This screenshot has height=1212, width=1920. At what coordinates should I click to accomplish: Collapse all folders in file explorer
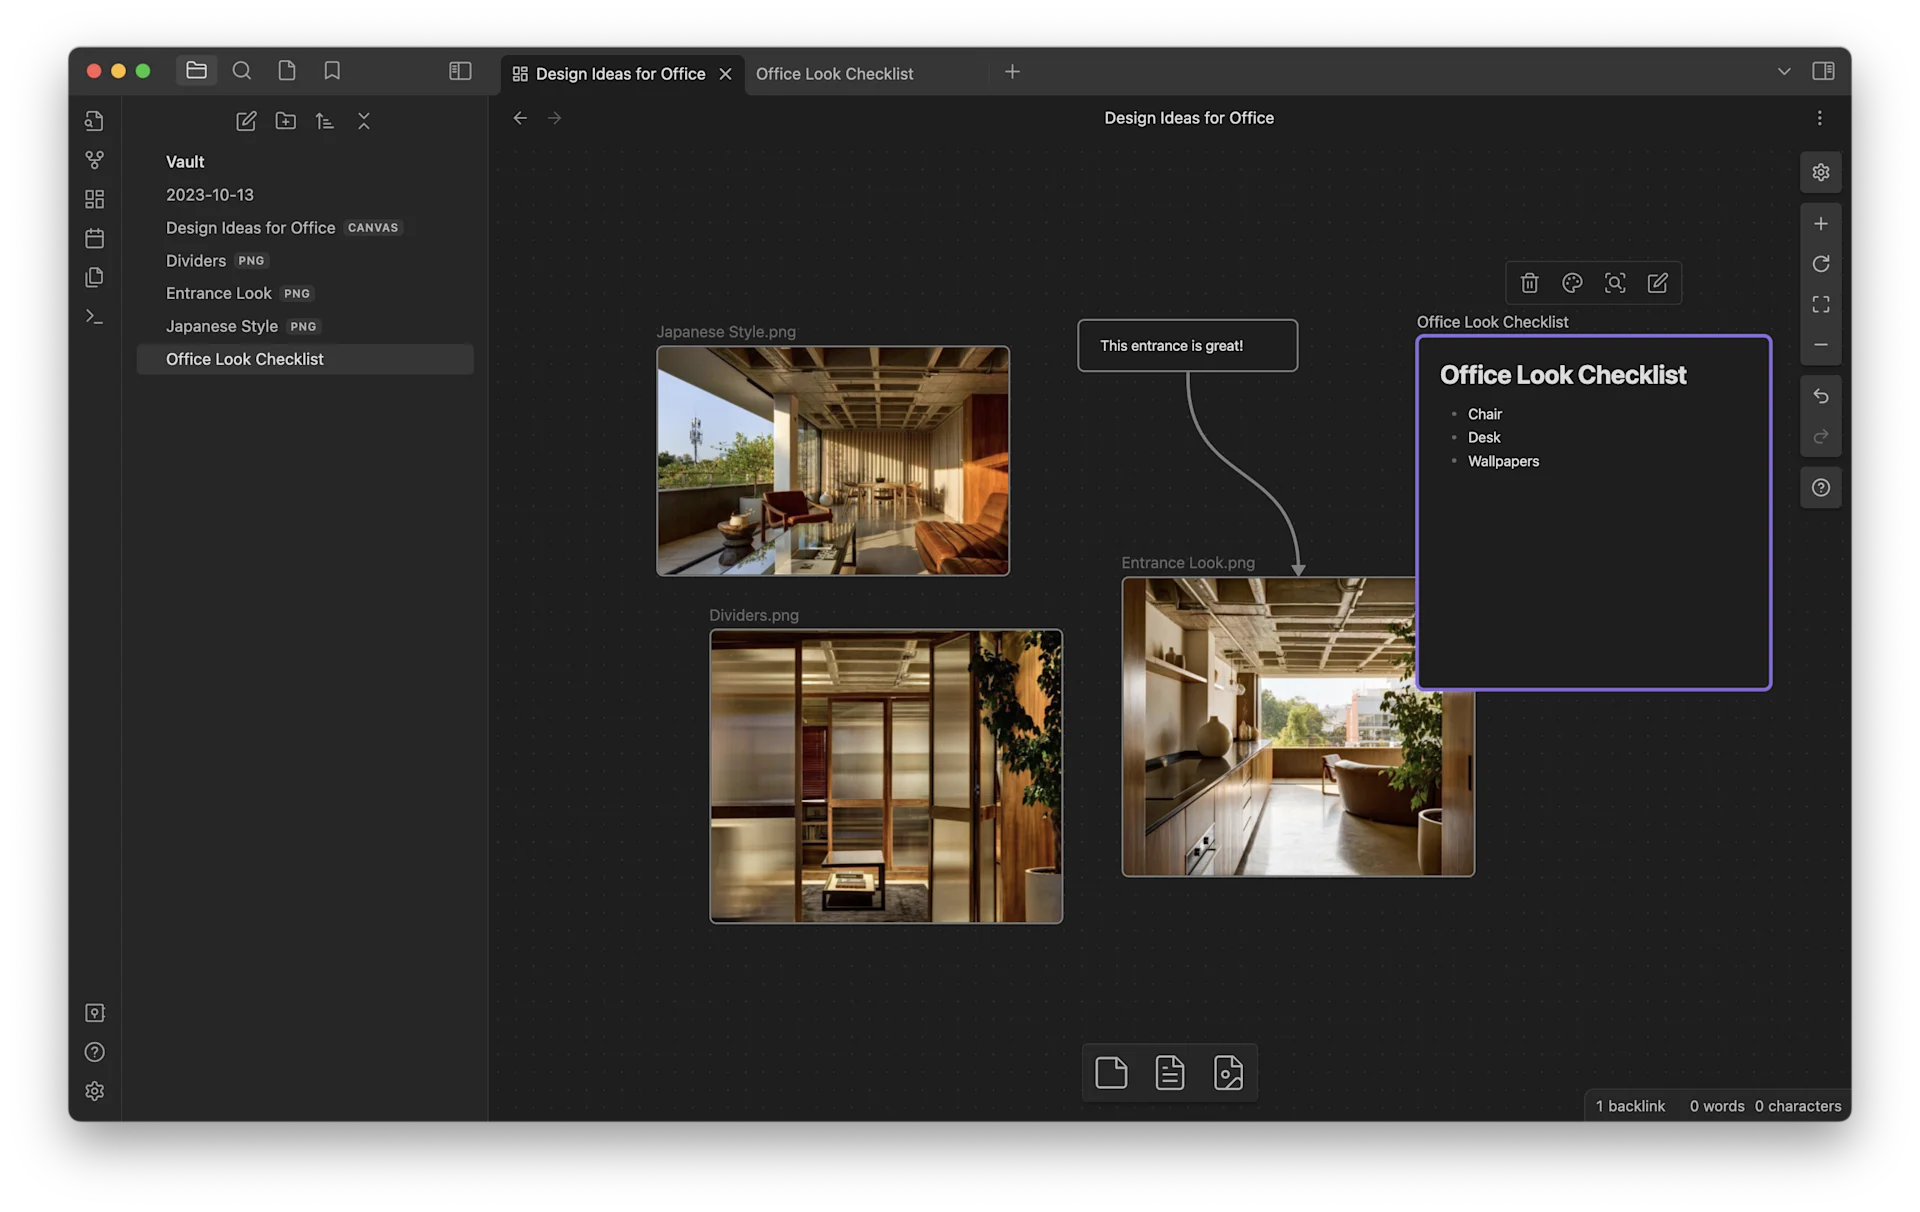[364, 121]
